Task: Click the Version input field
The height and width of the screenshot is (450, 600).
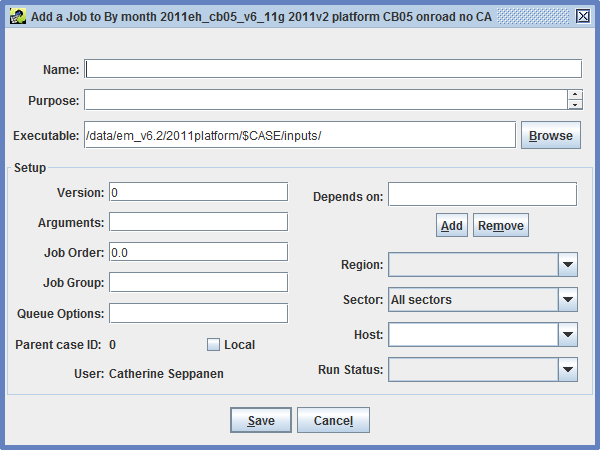Action: 198,192
